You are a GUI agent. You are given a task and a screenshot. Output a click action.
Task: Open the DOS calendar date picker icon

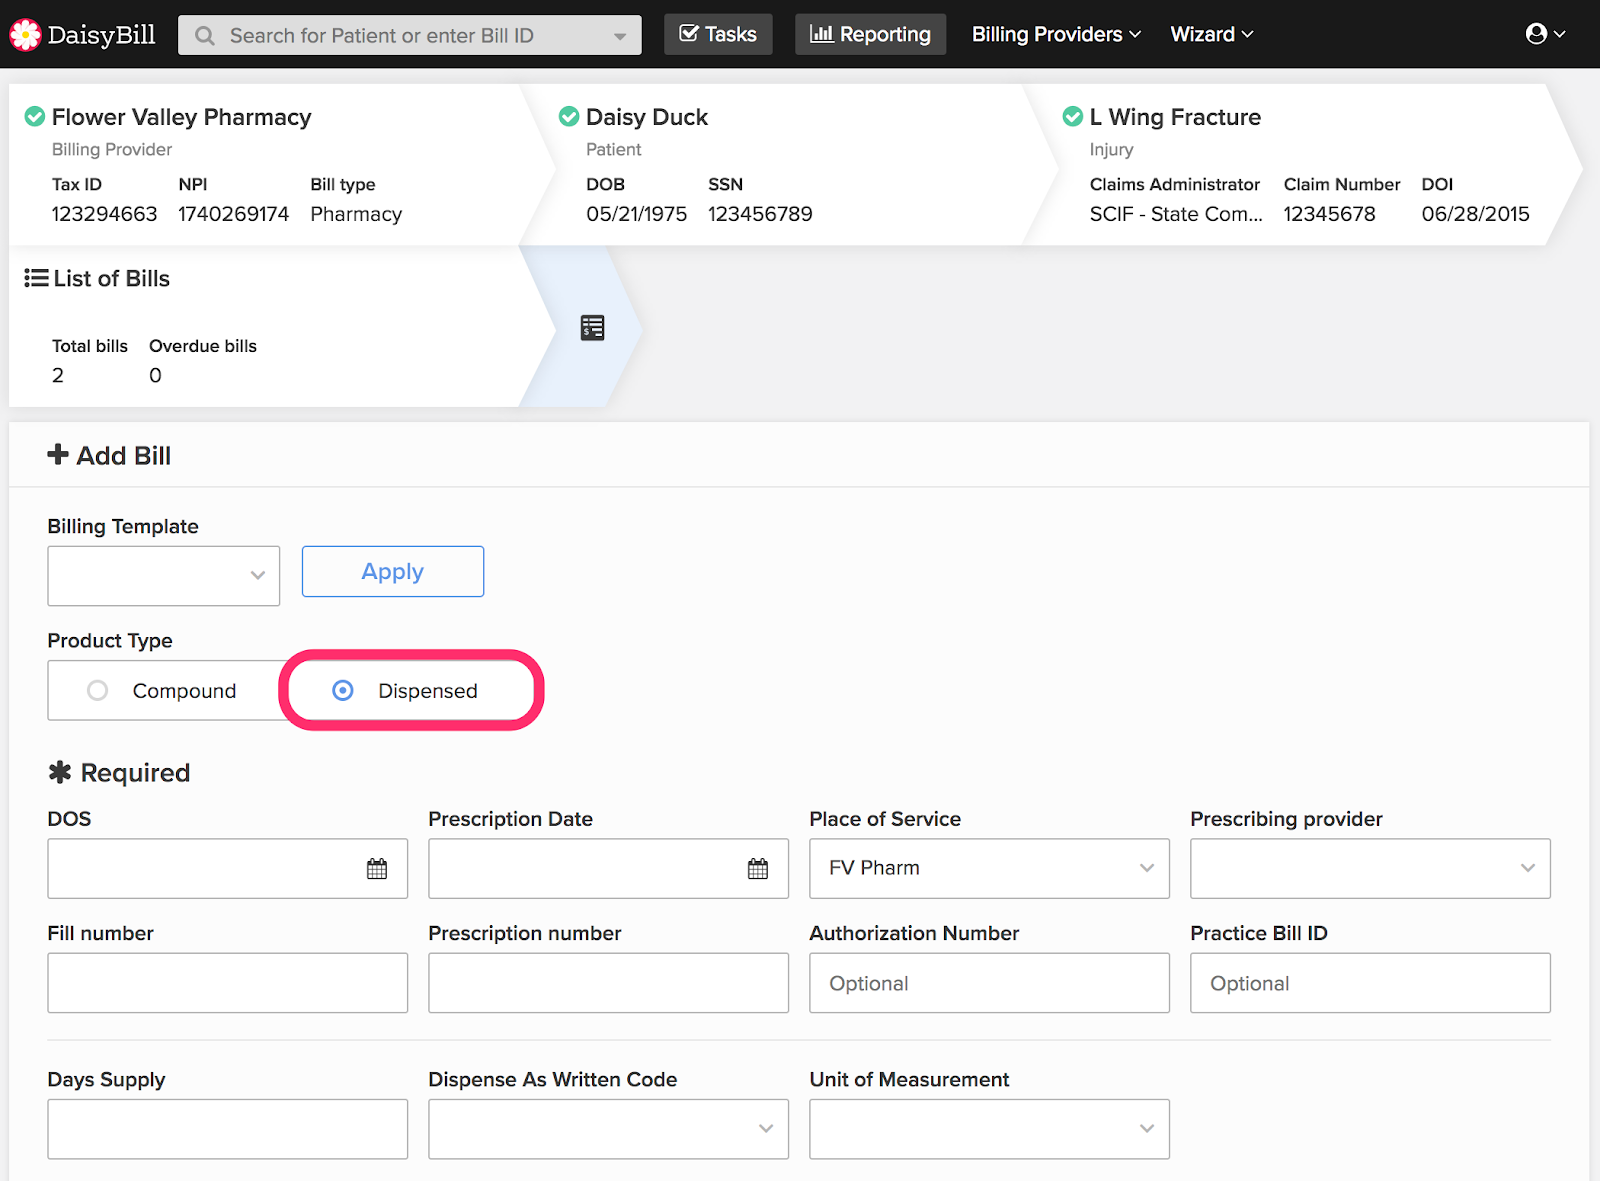tap(377, 869)
